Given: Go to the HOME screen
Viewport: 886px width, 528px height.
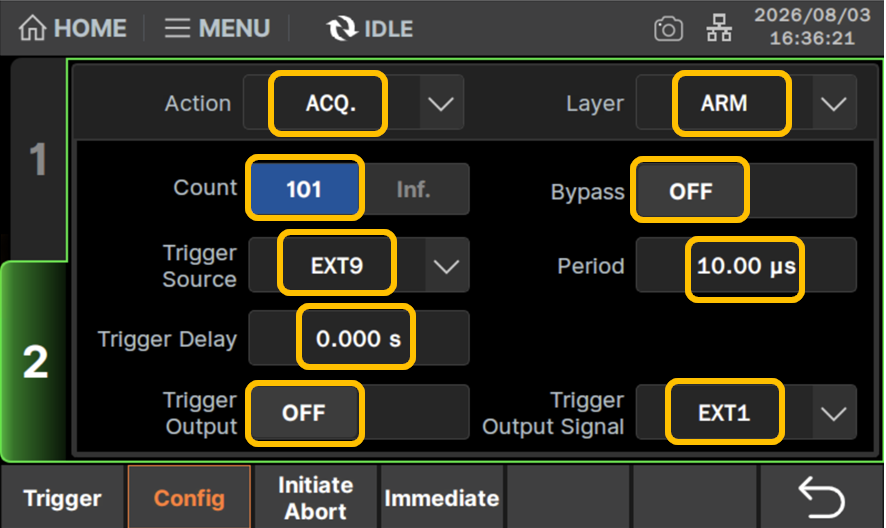Looking at the screenshot, I should [x=72, y=28].
